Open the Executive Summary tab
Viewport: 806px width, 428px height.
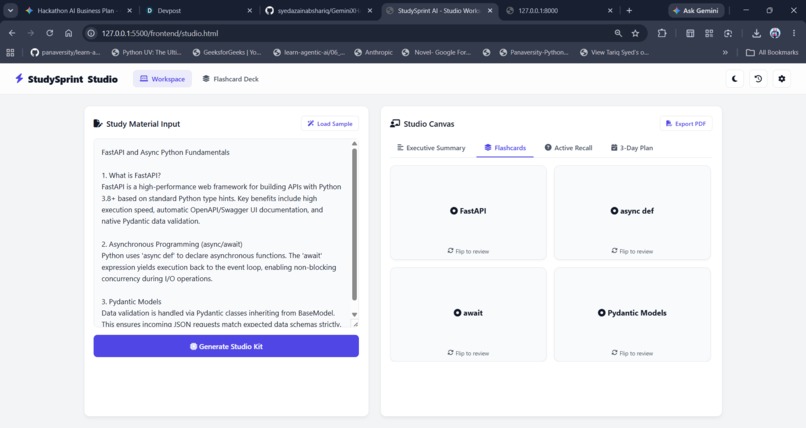click(x=431, y=148)
